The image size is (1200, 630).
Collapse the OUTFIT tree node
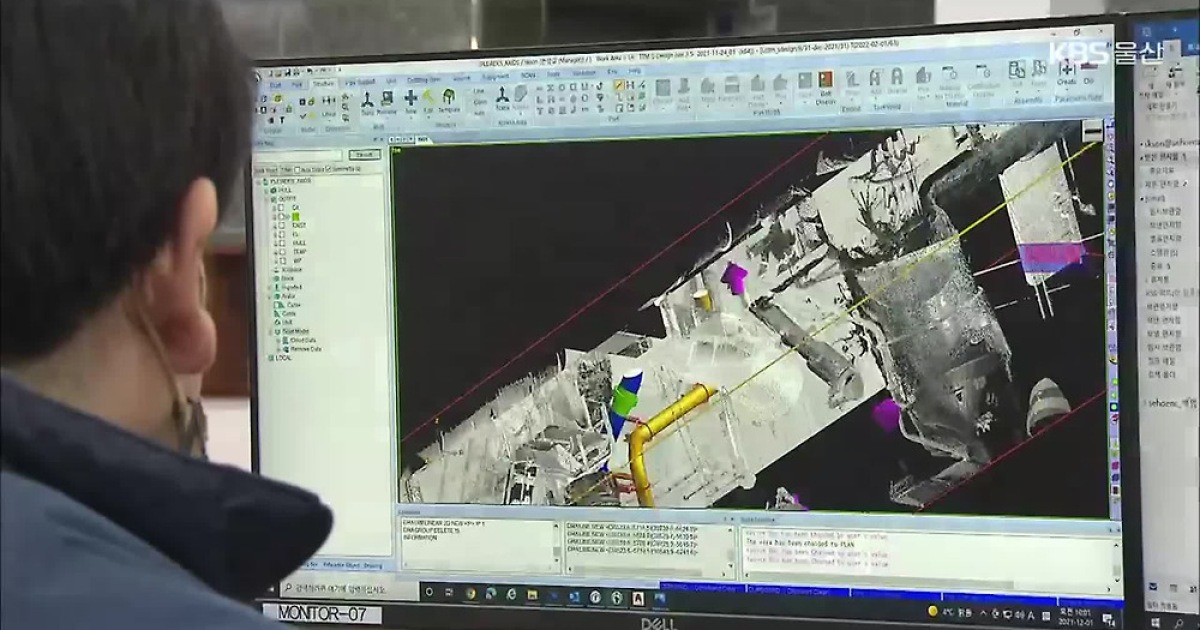point(268,198)
